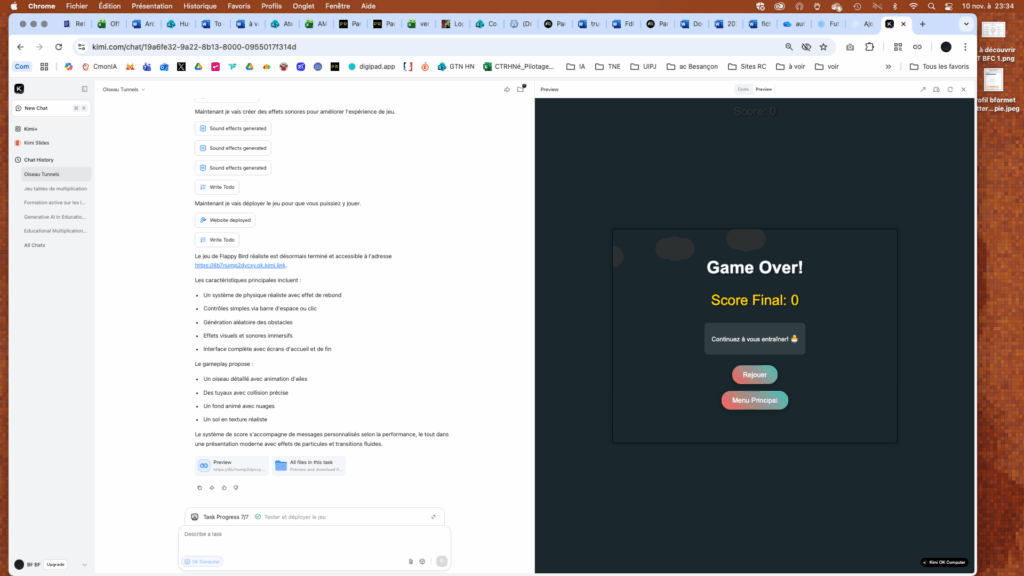This screenshot has width=1024, height=576.
Task: Bookmark this page with the star icon
Action: click(x=823, y=46)
